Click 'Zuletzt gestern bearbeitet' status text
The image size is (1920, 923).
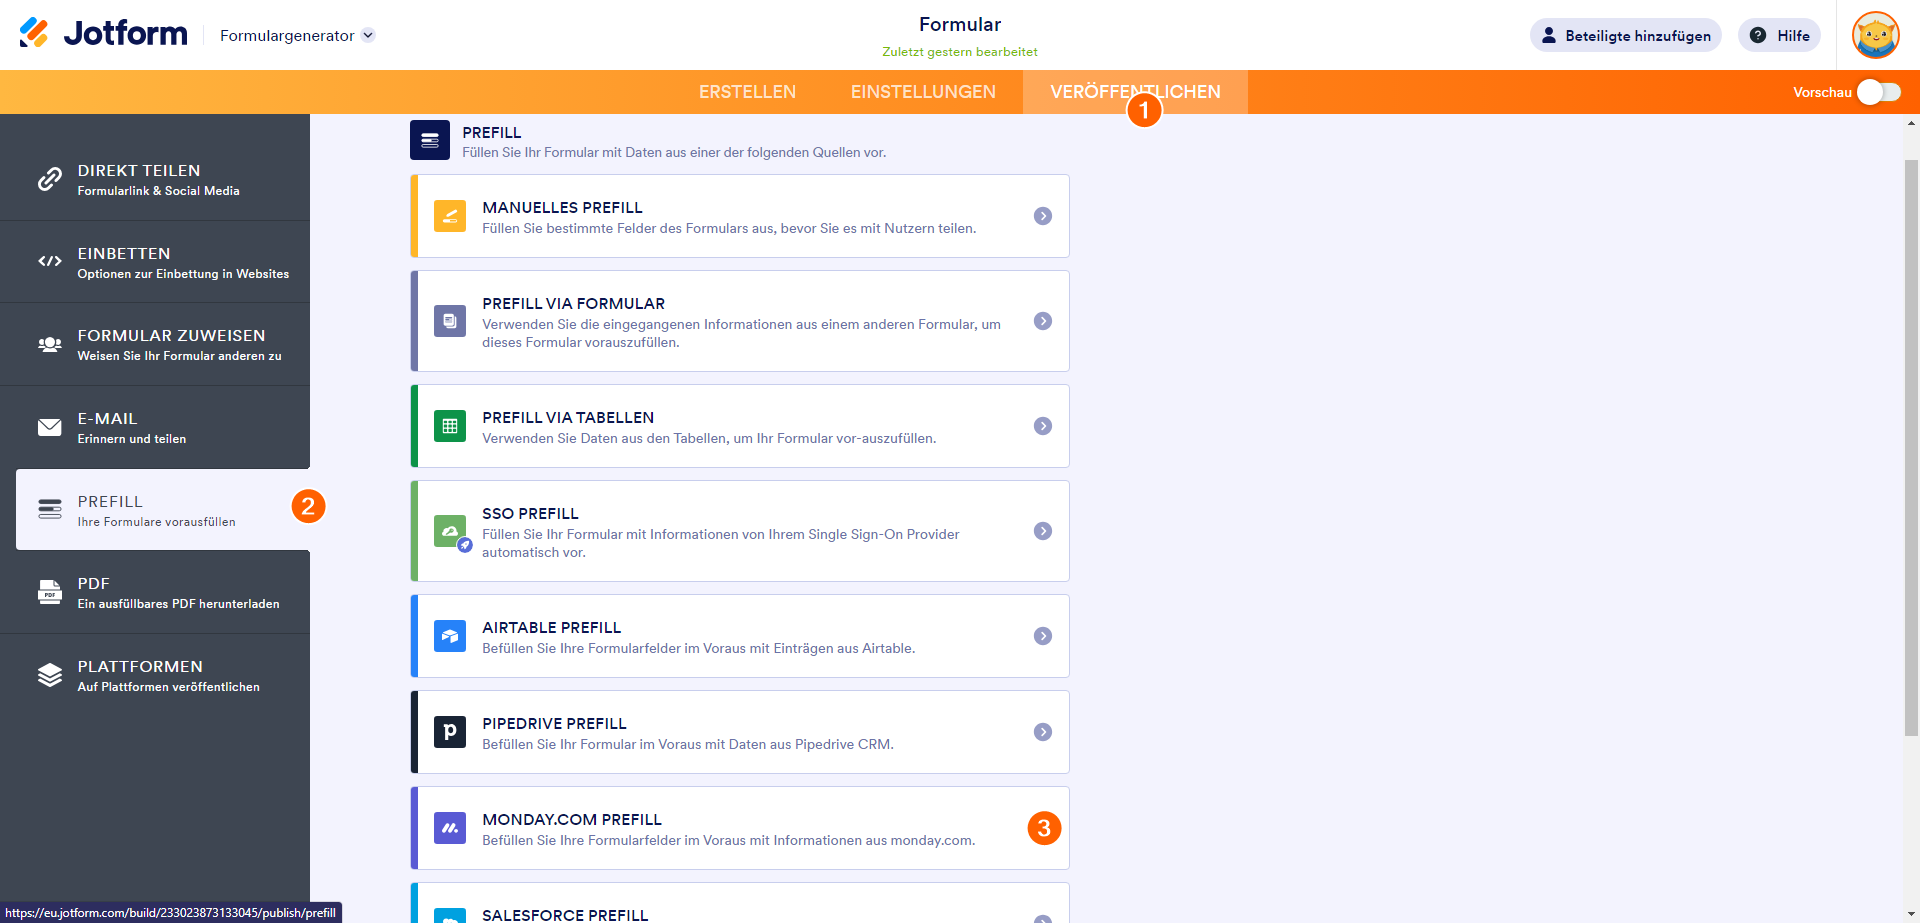pos(960,52)
